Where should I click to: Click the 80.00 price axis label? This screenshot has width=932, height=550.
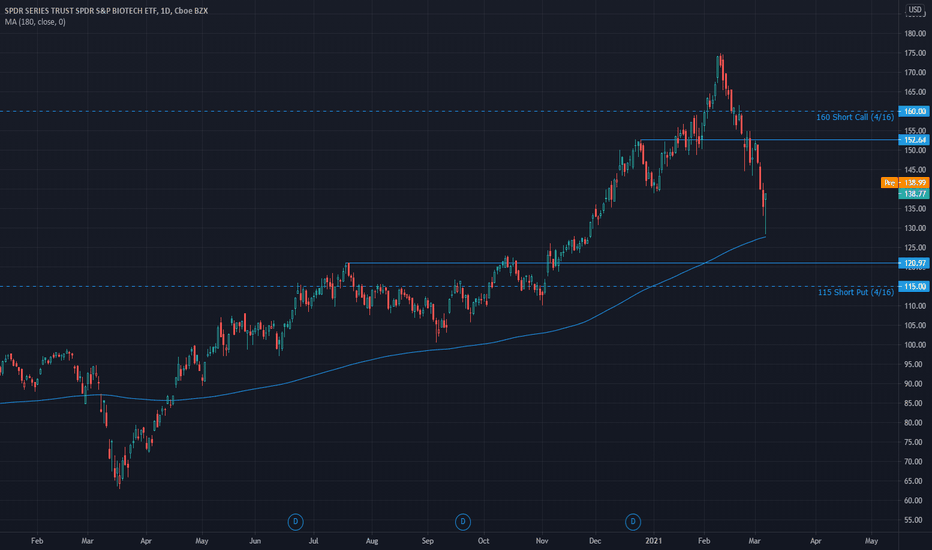[915, 423]
